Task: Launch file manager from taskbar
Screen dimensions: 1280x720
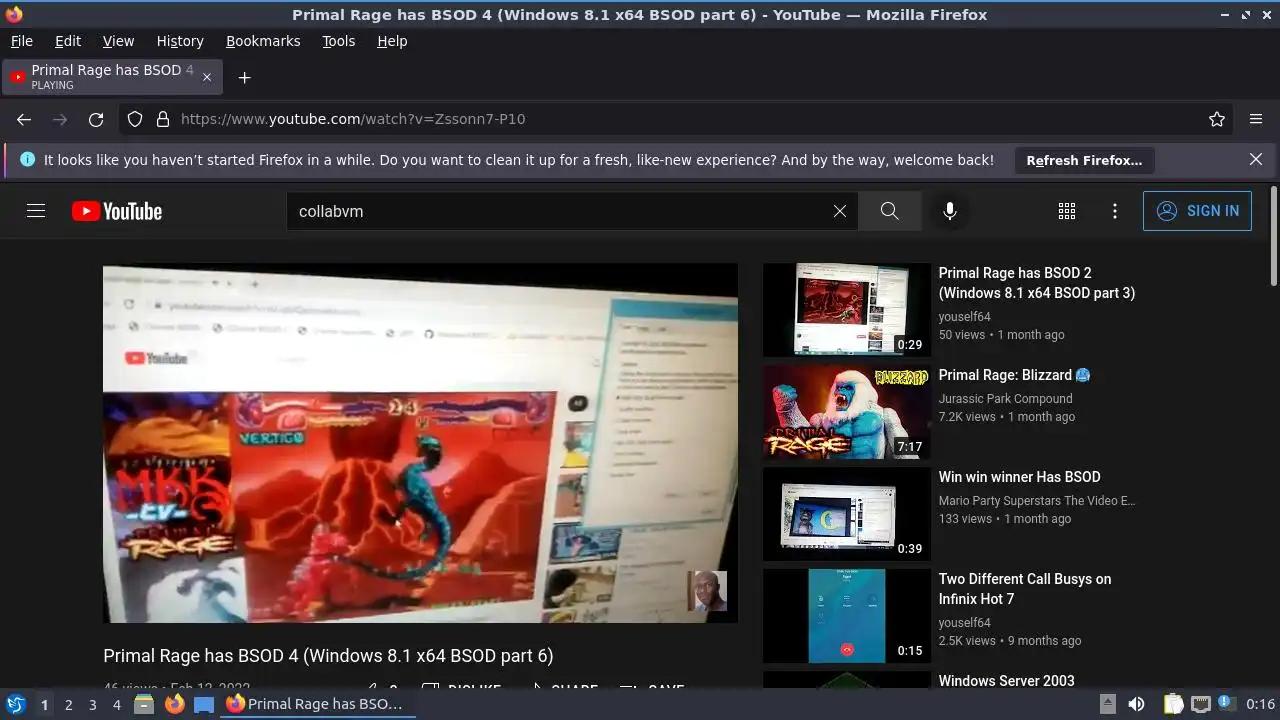Action: pyautogui.click(x=144, y=704)
